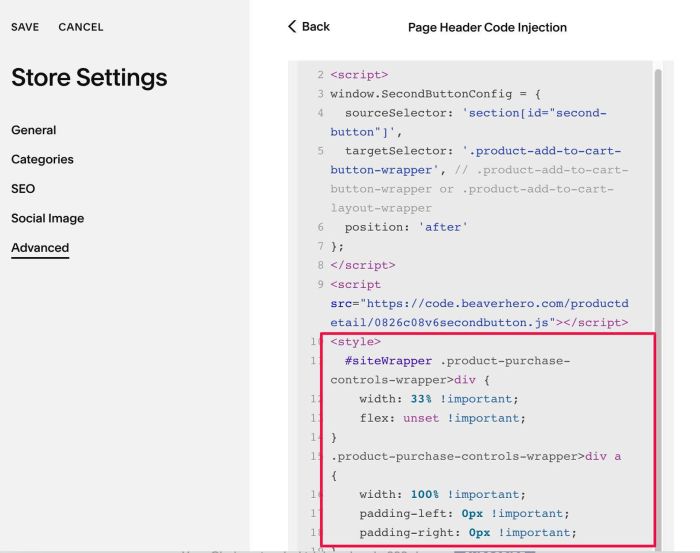Click the Back chevron arrow icon
700x553 pixels.
click(292, 27)
